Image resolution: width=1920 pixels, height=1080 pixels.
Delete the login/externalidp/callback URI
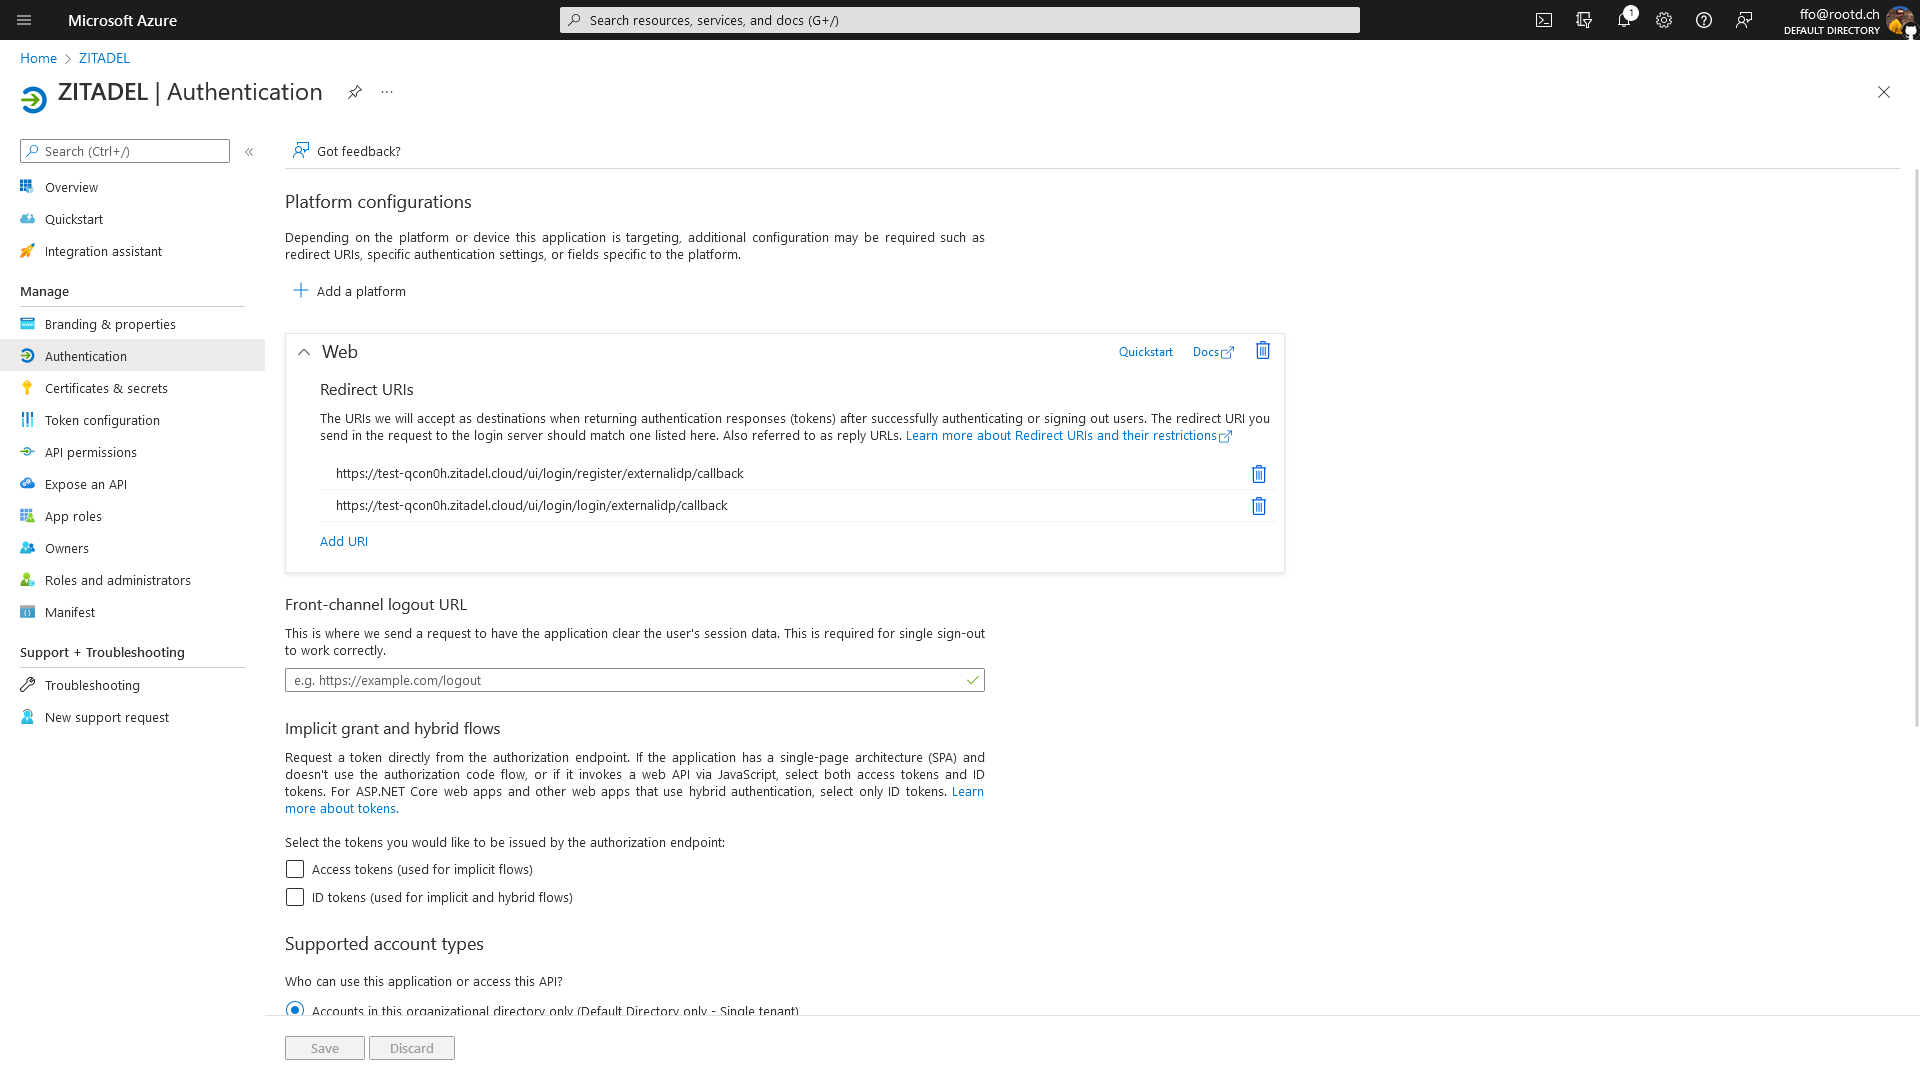(1259, 506)
